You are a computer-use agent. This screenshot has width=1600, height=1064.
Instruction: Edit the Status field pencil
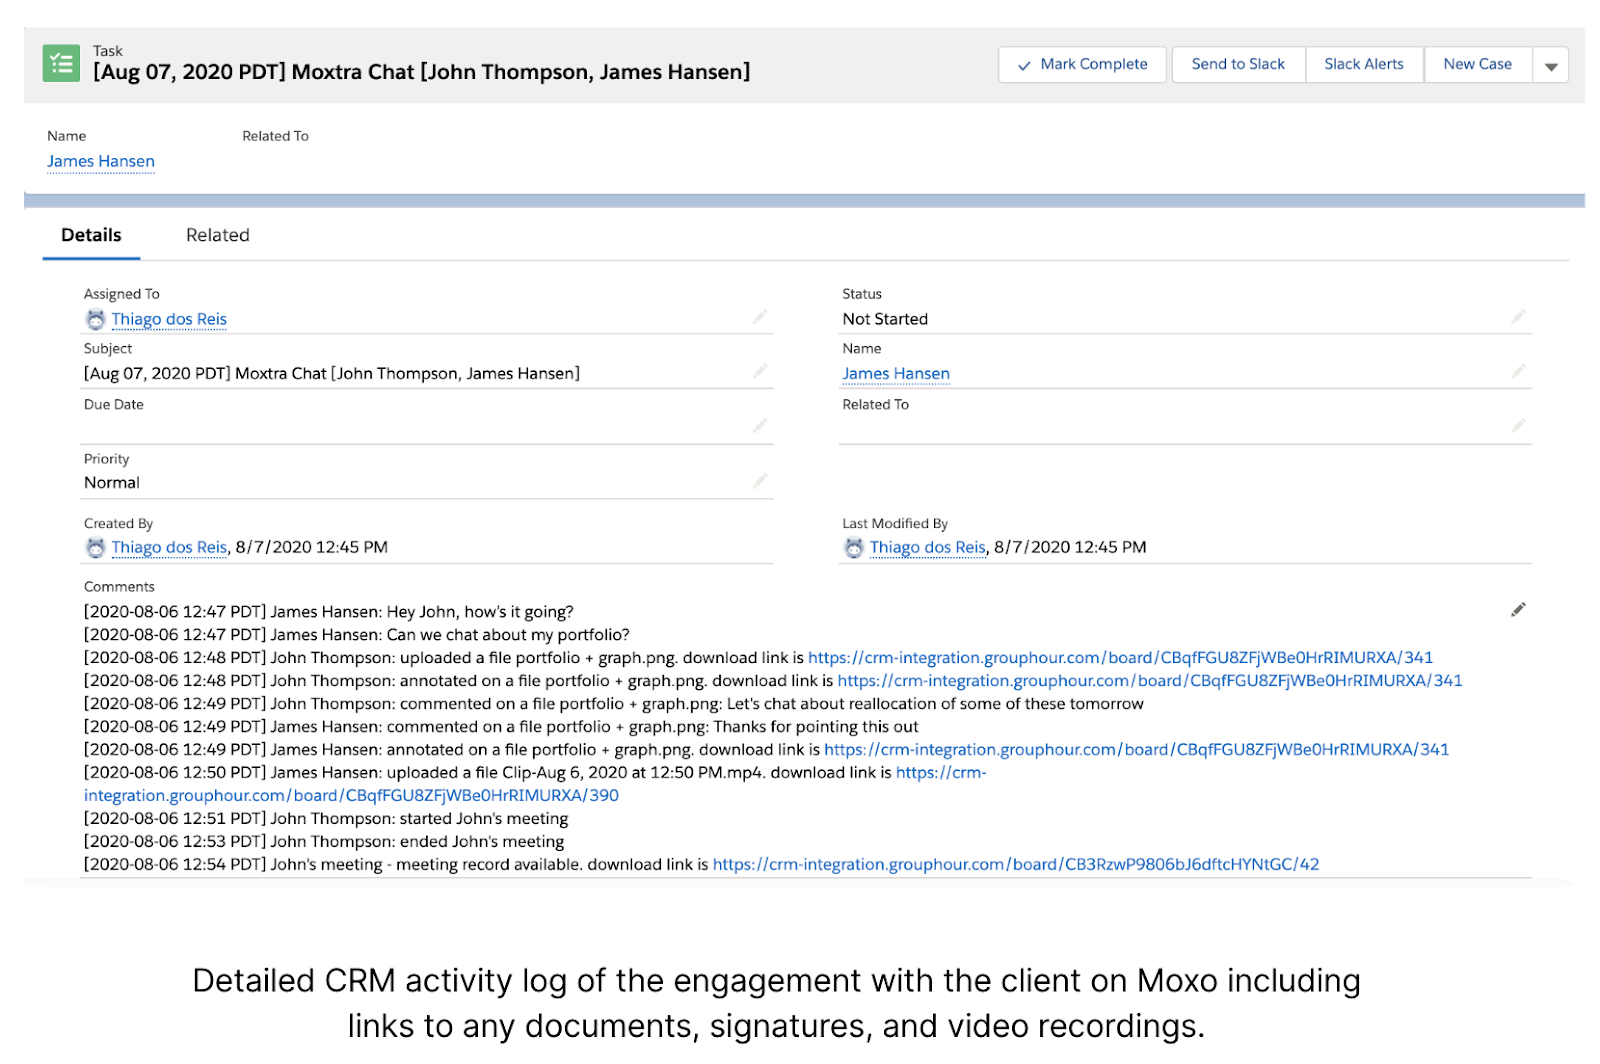[1518, 317]
